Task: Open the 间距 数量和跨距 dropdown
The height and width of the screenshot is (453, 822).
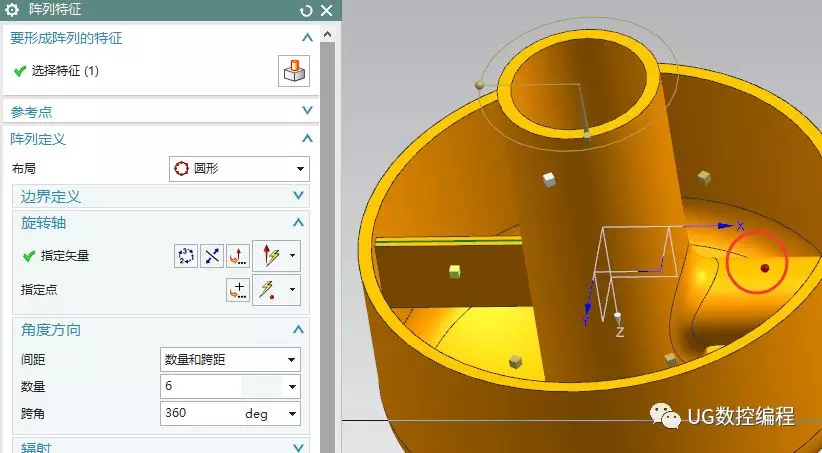Action: coord(230,360)
